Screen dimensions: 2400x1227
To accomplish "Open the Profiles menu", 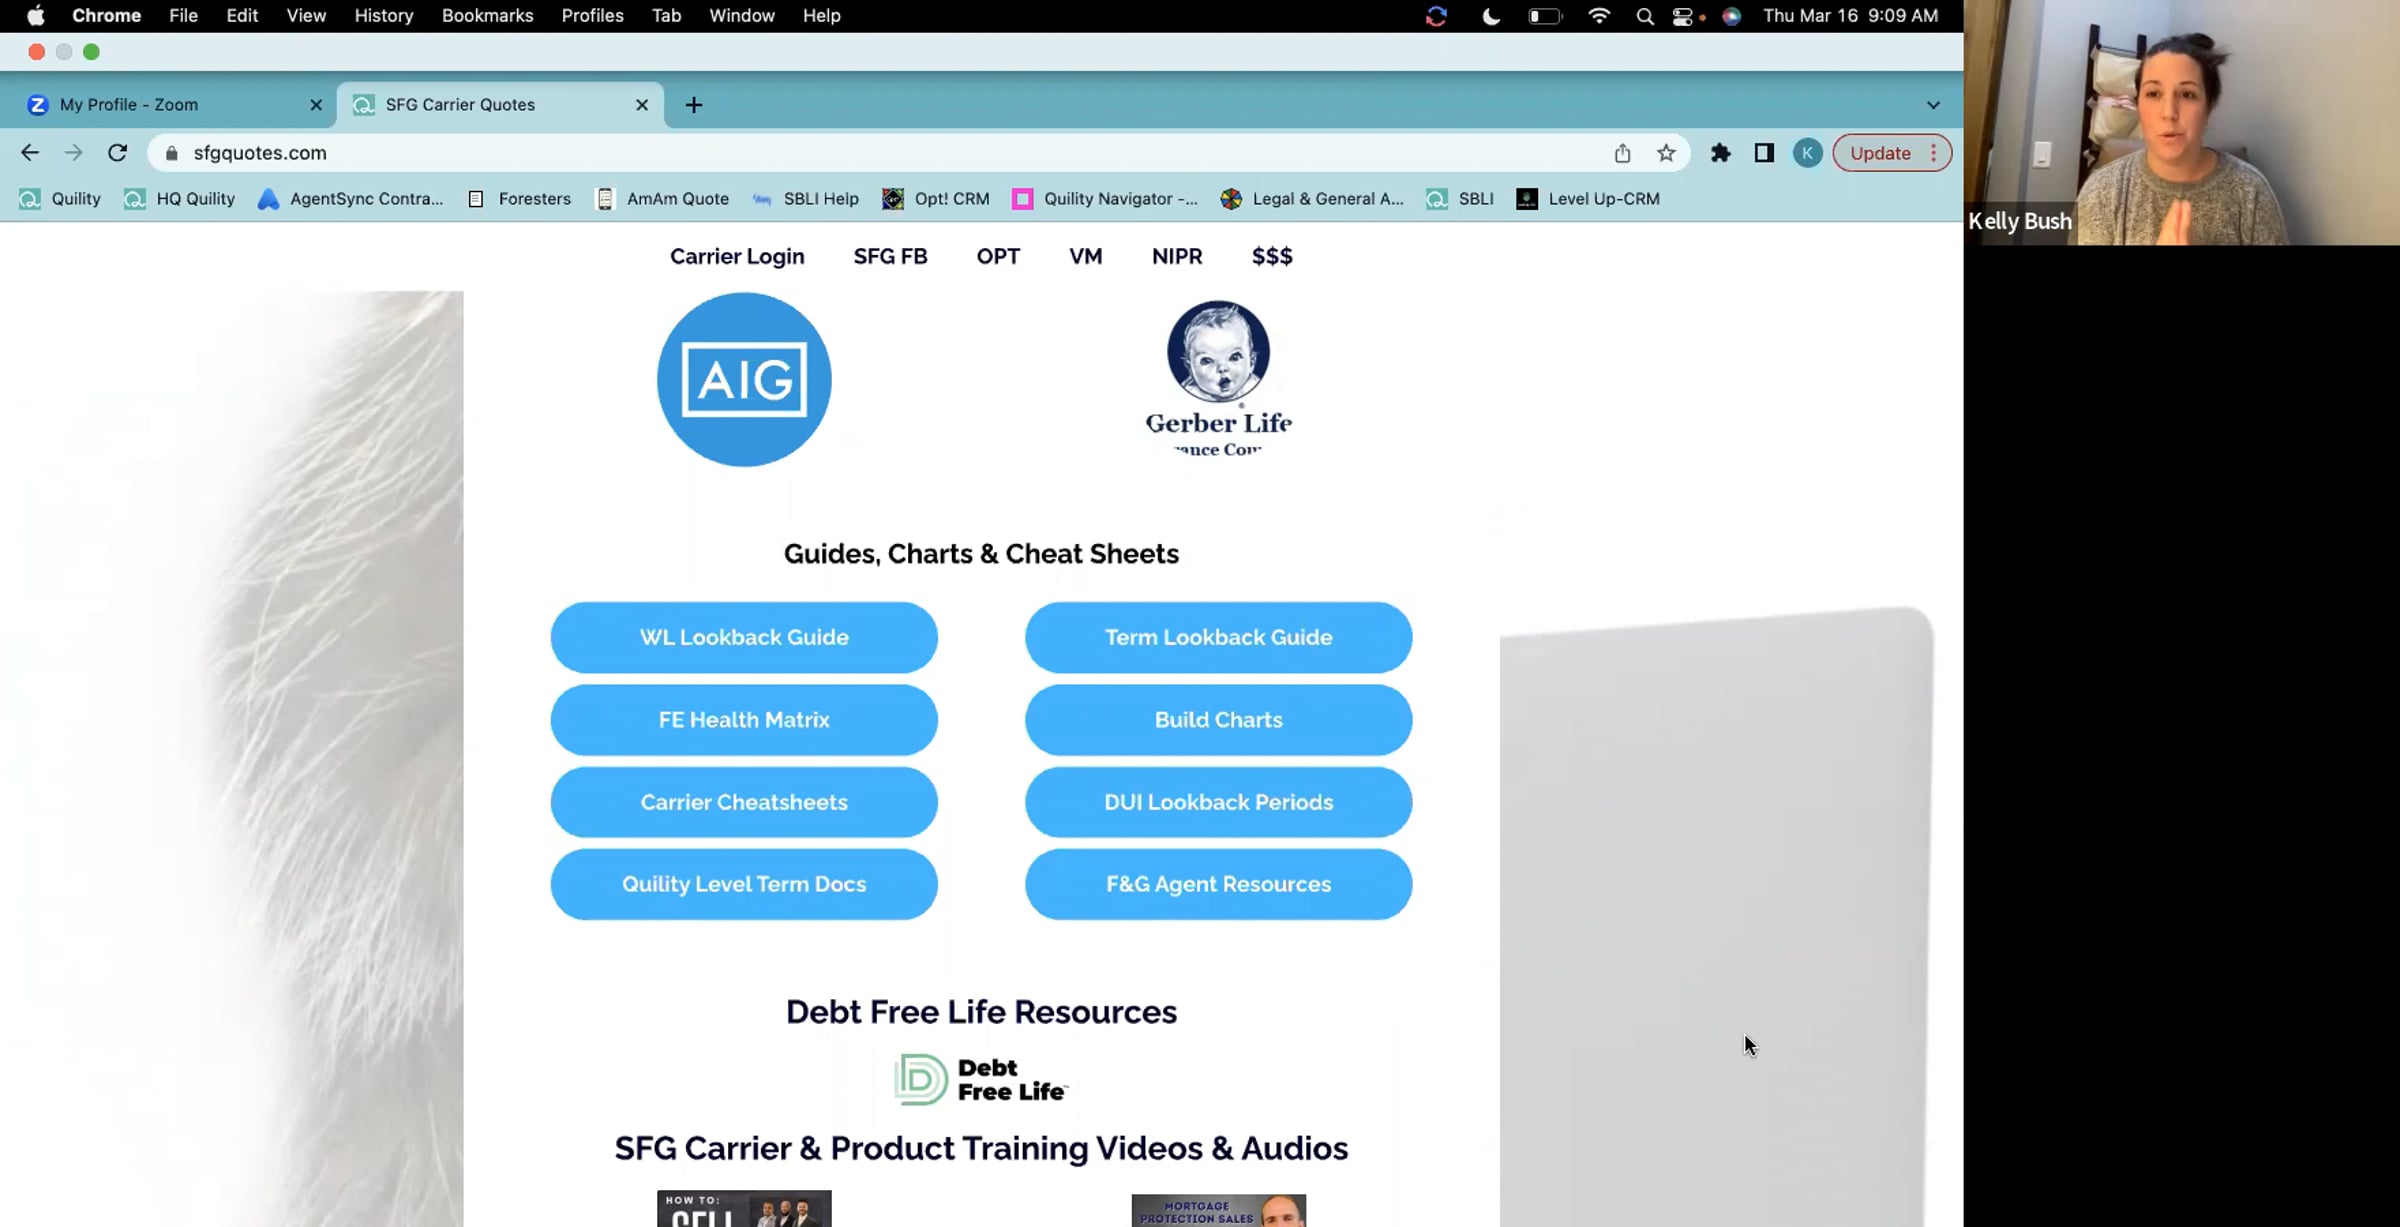I will 592,16.
